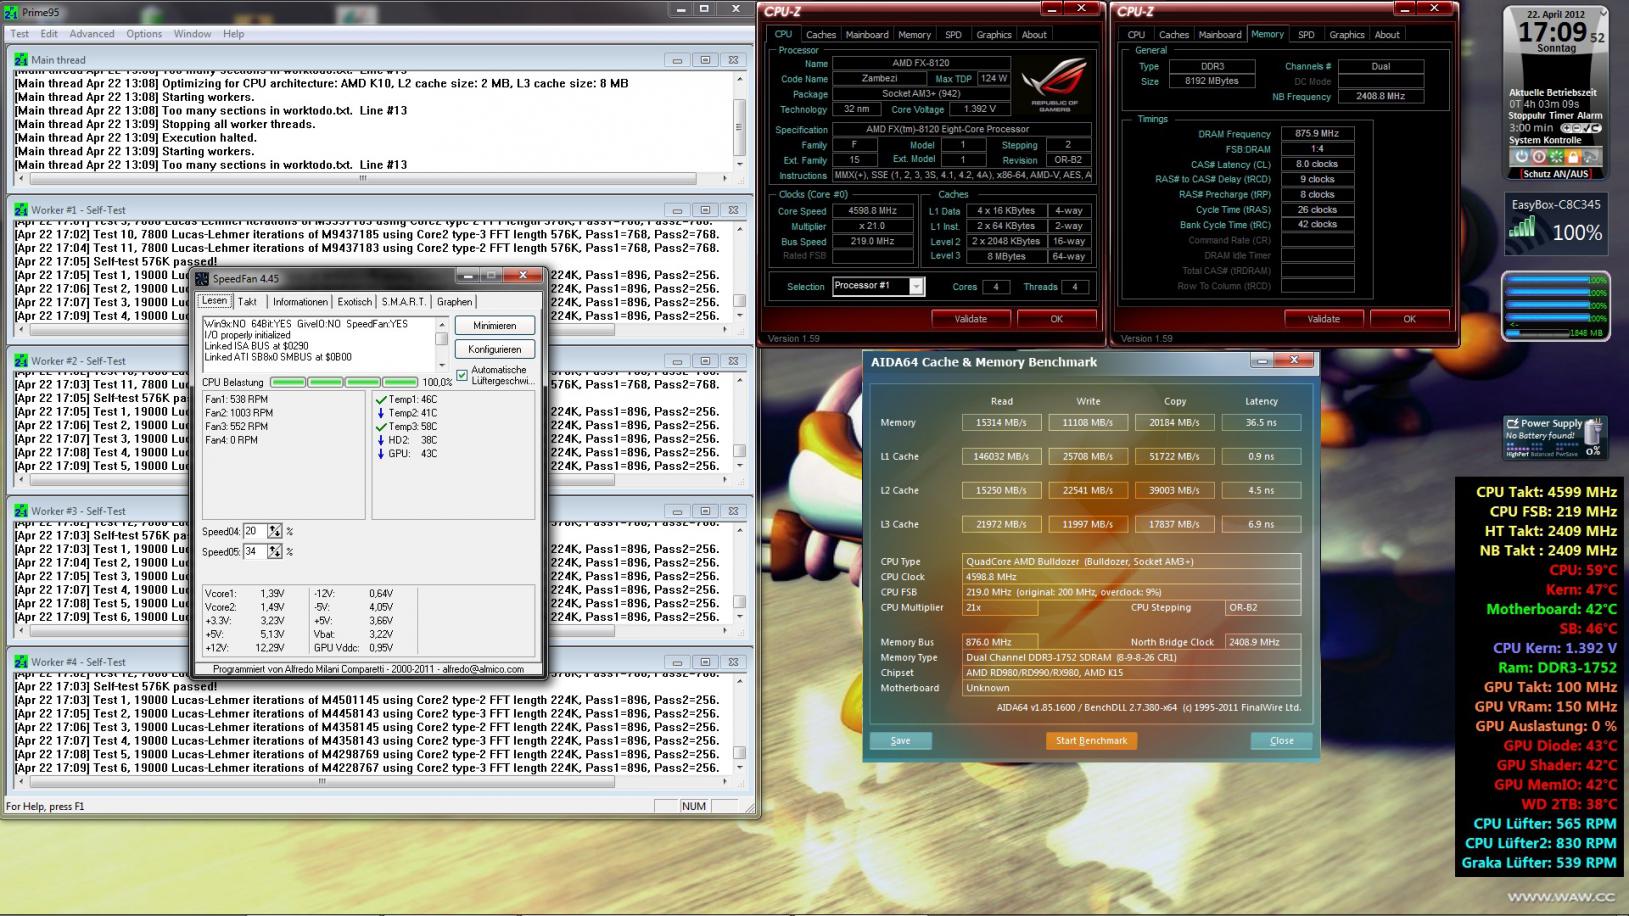This screenshot has width=1629, height=916.
Task: Click the top blue CPU core usage bar gadget
Action: 1547,281
